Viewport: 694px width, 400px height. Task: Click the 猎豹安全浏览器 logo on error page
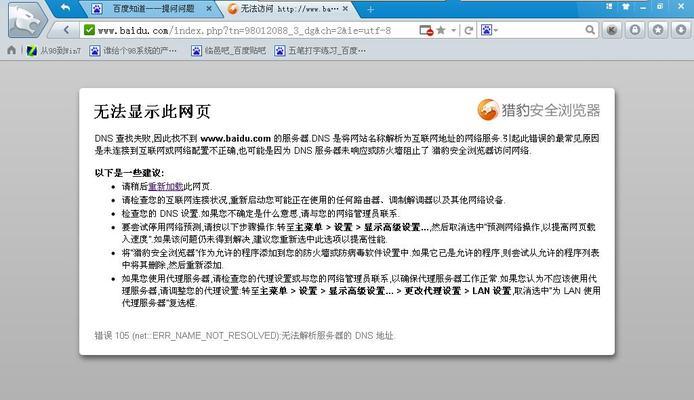(x=539, y=110)
